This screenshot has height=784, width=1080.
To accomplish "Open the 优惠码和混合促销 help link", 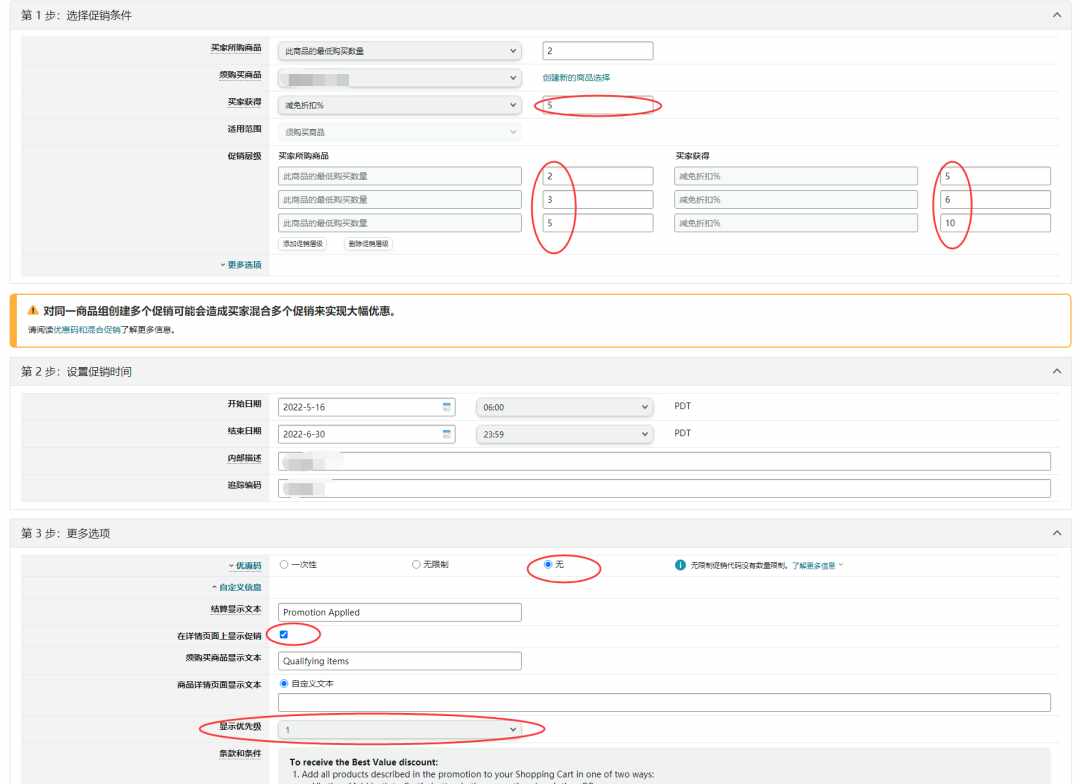I will (x=87, y=330).
